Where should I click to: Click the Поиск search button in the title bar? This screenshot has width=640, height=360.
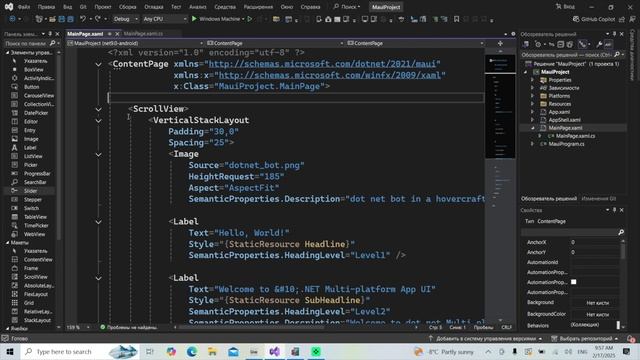347,7
